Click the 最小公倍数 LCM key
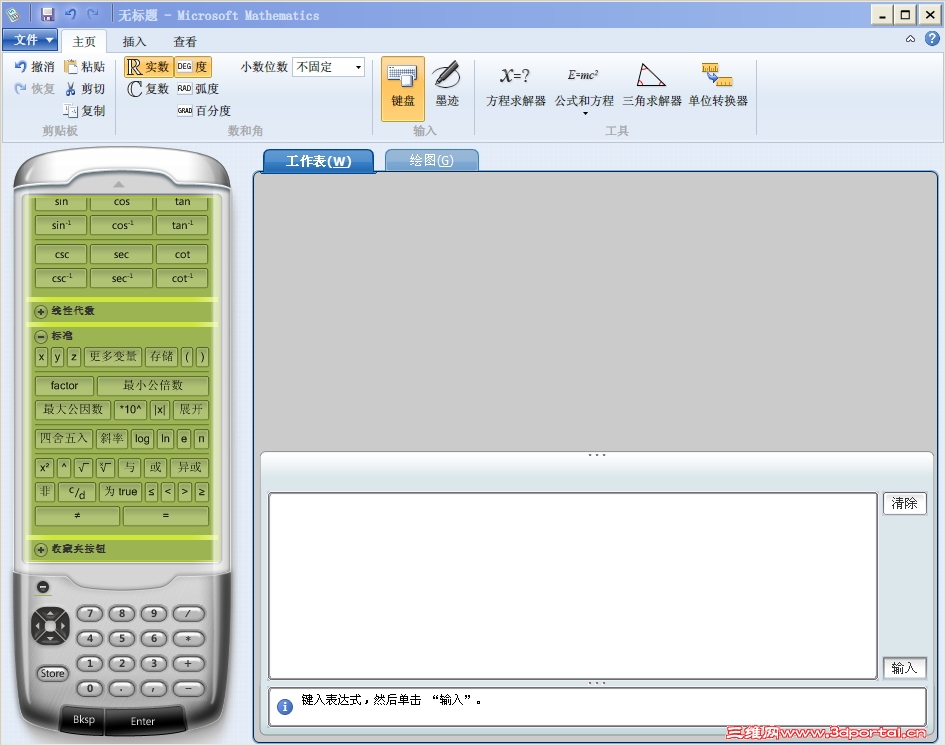946x746 pixels. click(153, 386)
